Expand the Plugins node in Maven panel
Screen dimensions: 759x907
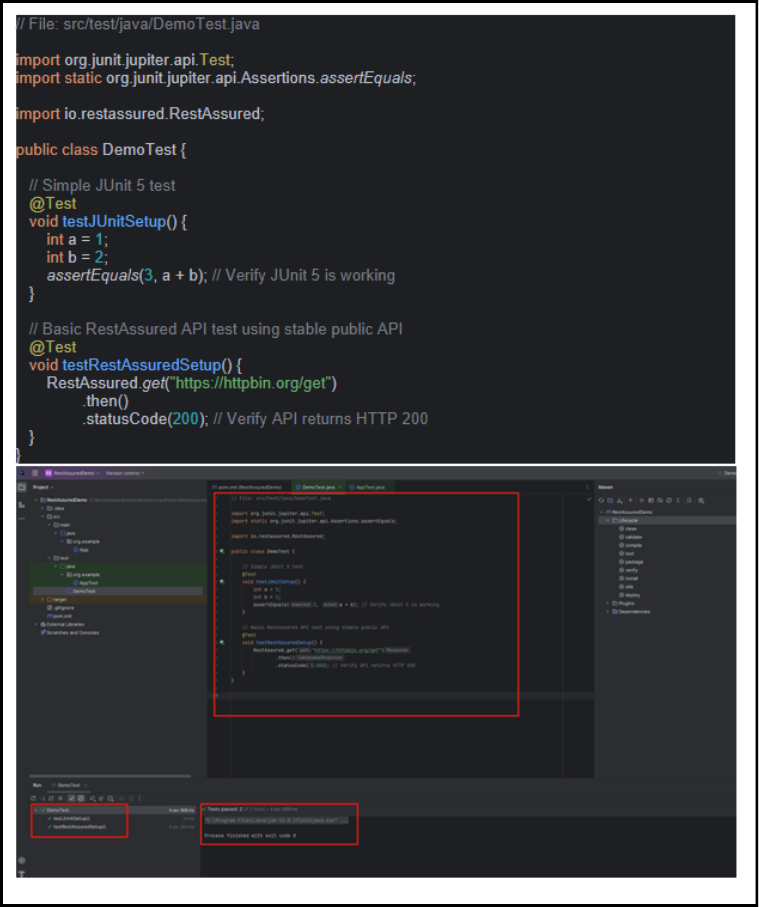[607, 604]
